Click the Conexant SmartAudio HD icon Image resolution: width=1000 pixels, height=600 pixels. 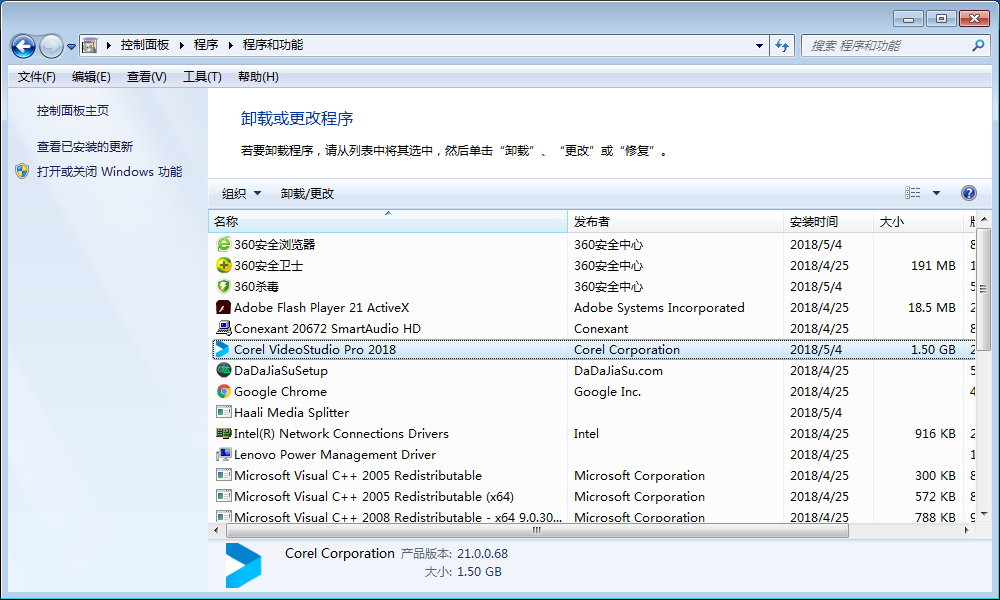(x=223, y=328)
